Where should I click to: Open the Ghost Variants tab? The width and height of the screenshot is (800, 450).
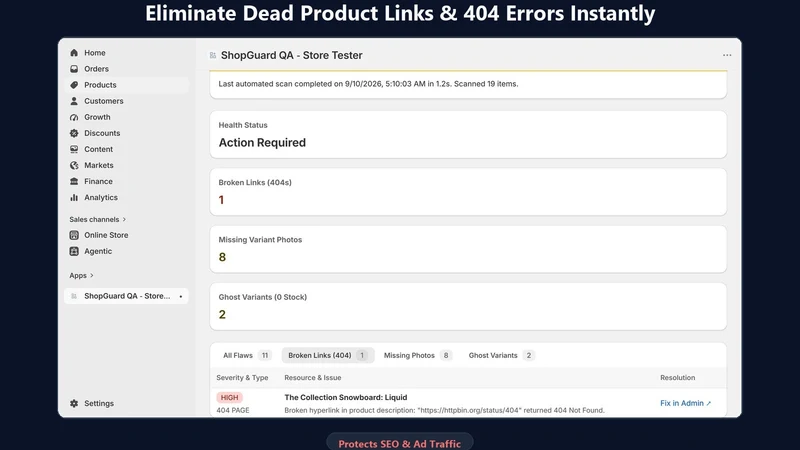[x=501, y=355]
